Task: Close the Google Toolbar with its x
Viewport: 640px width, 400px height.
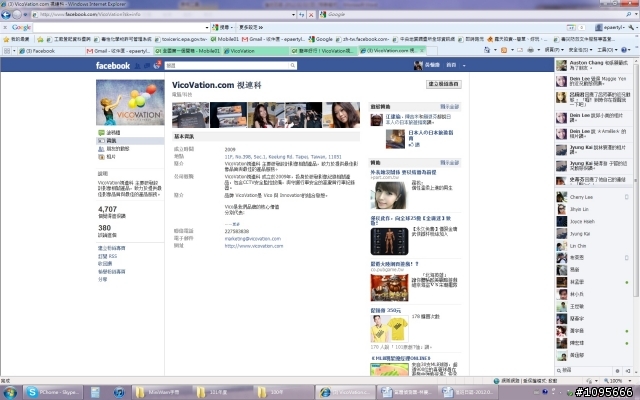Action: pyautogui.click(x=5, y=27)
